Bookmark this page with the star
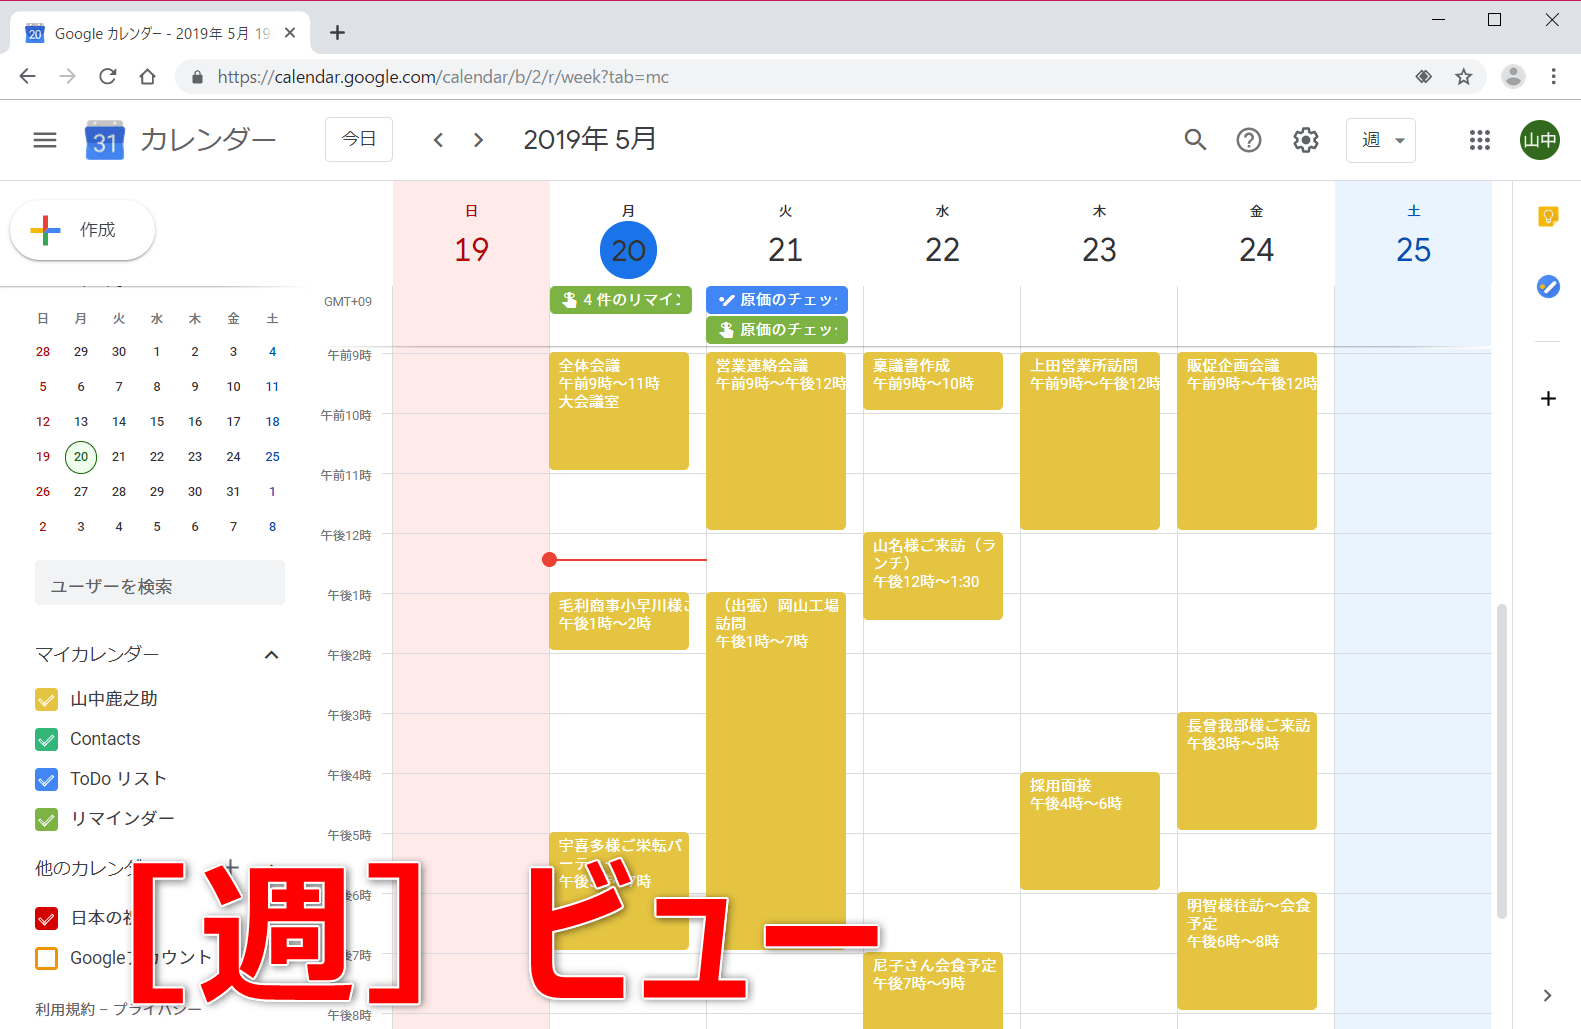The height and width of the screenshot is (1029, 1581). (x=1464, y=77)
